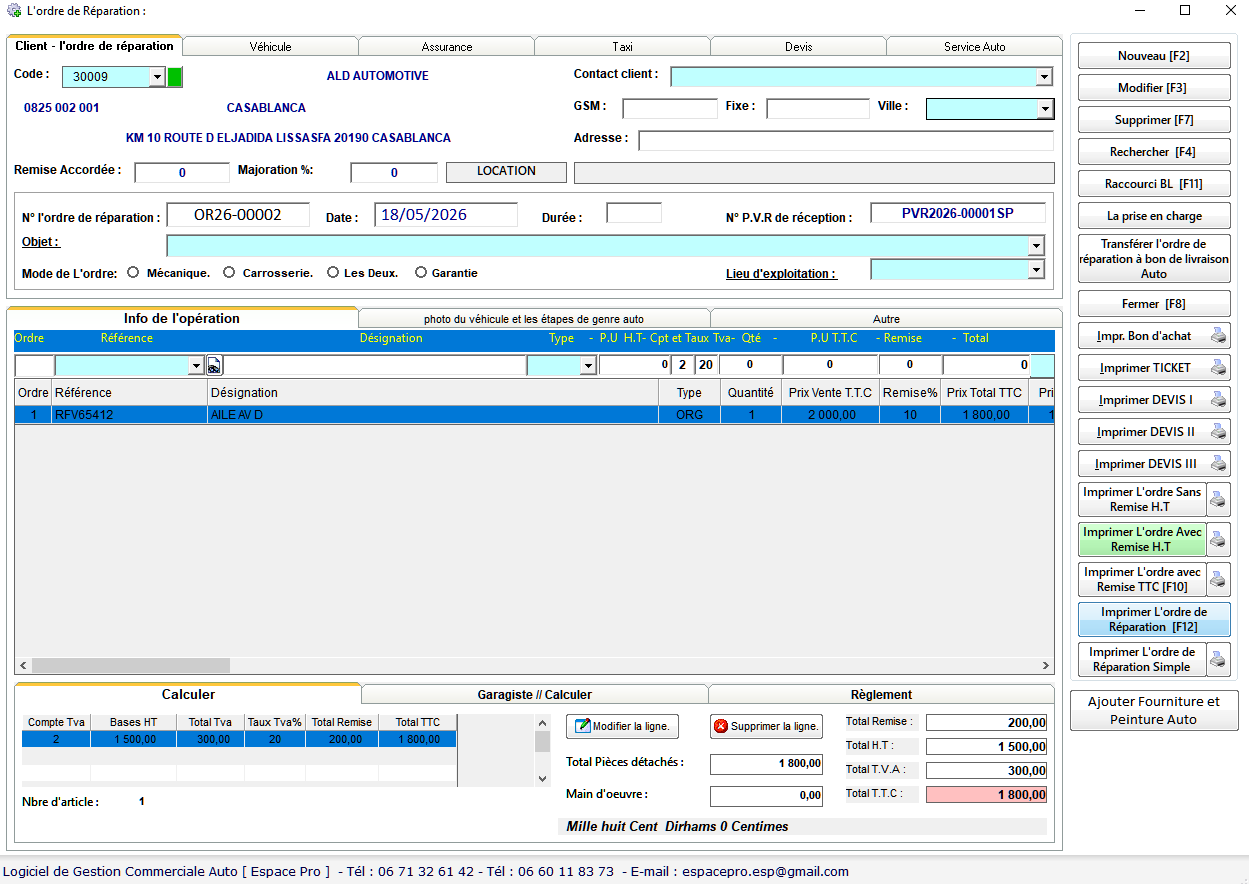The width and height of the screenshot is (1249, 884).
Task: Click Ajouter Fourniture et Peinture Auto
Action: [x=1154, y=711]
